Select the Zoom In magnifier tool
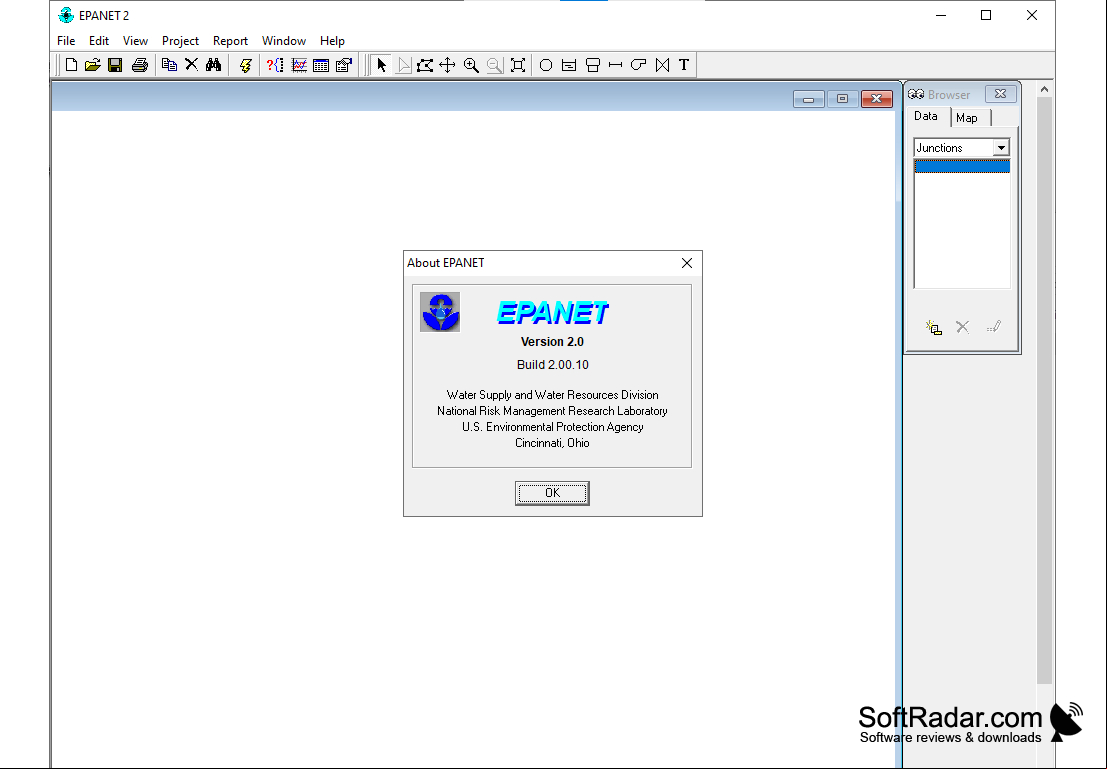1107x769 pixels. [471, 65]
